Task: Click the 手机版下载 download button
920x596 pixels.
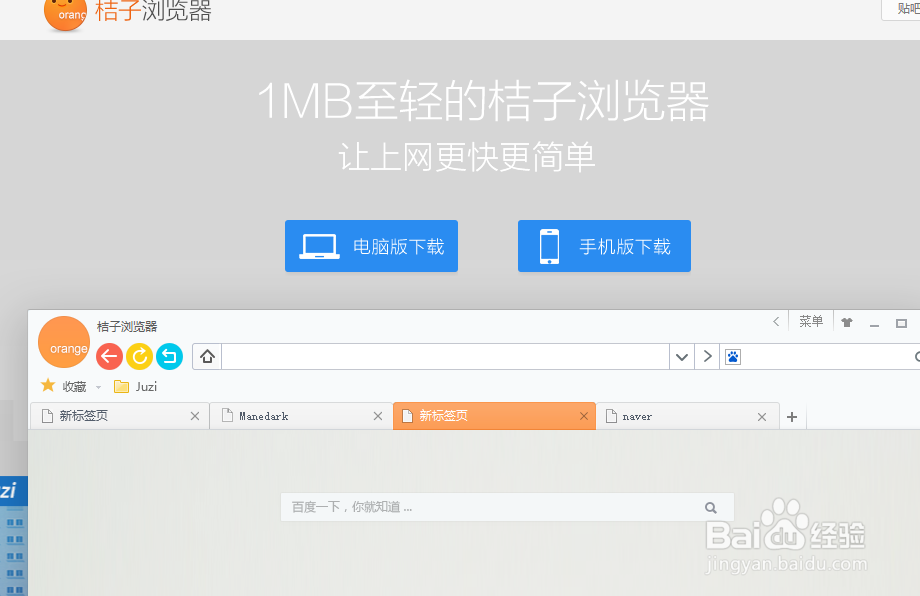Action: [x=604, y=245]
